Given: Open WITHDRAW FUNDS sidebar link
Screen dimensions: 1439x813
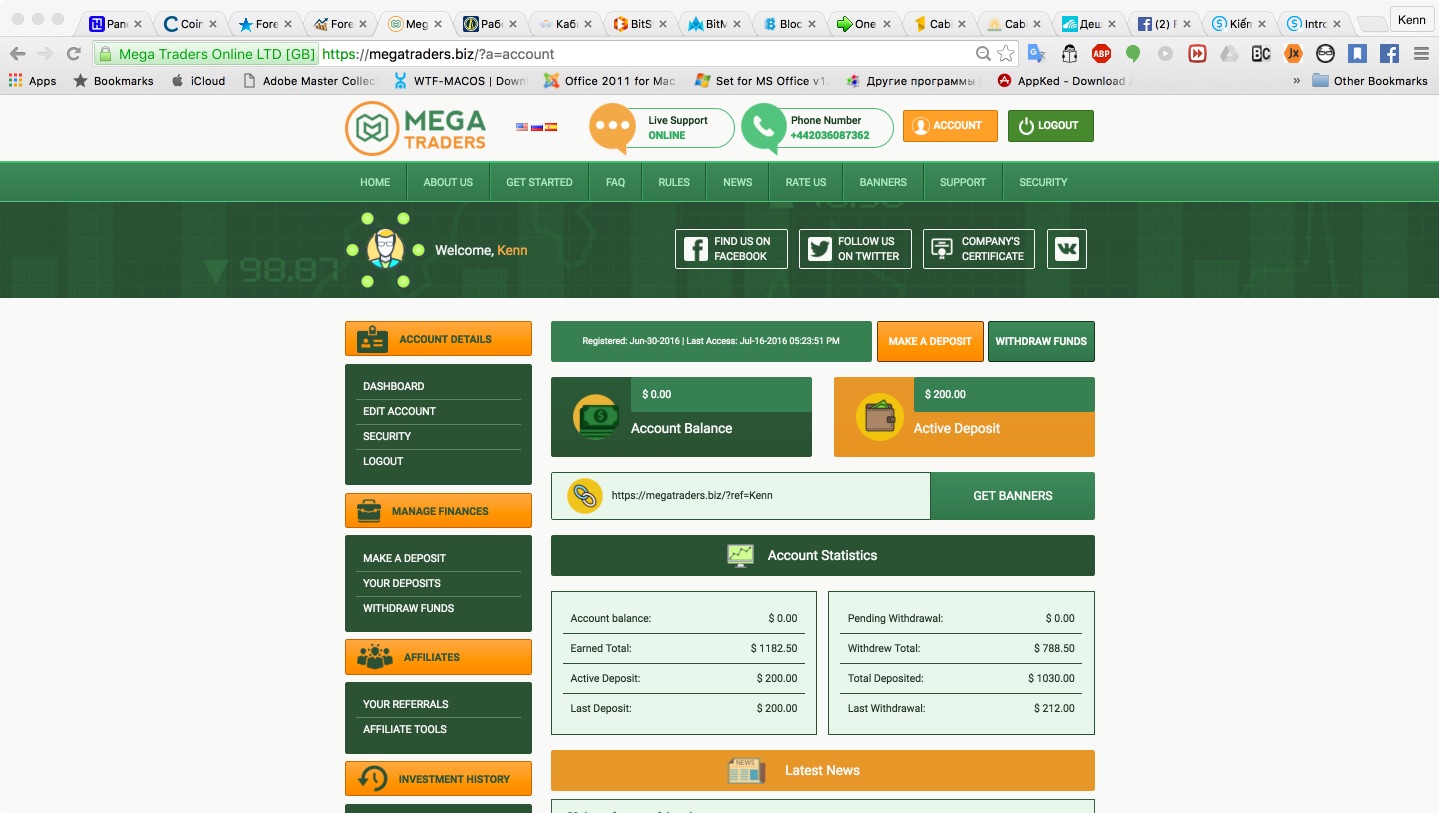Looking at the screenshot, I should [x=408, y=608].
